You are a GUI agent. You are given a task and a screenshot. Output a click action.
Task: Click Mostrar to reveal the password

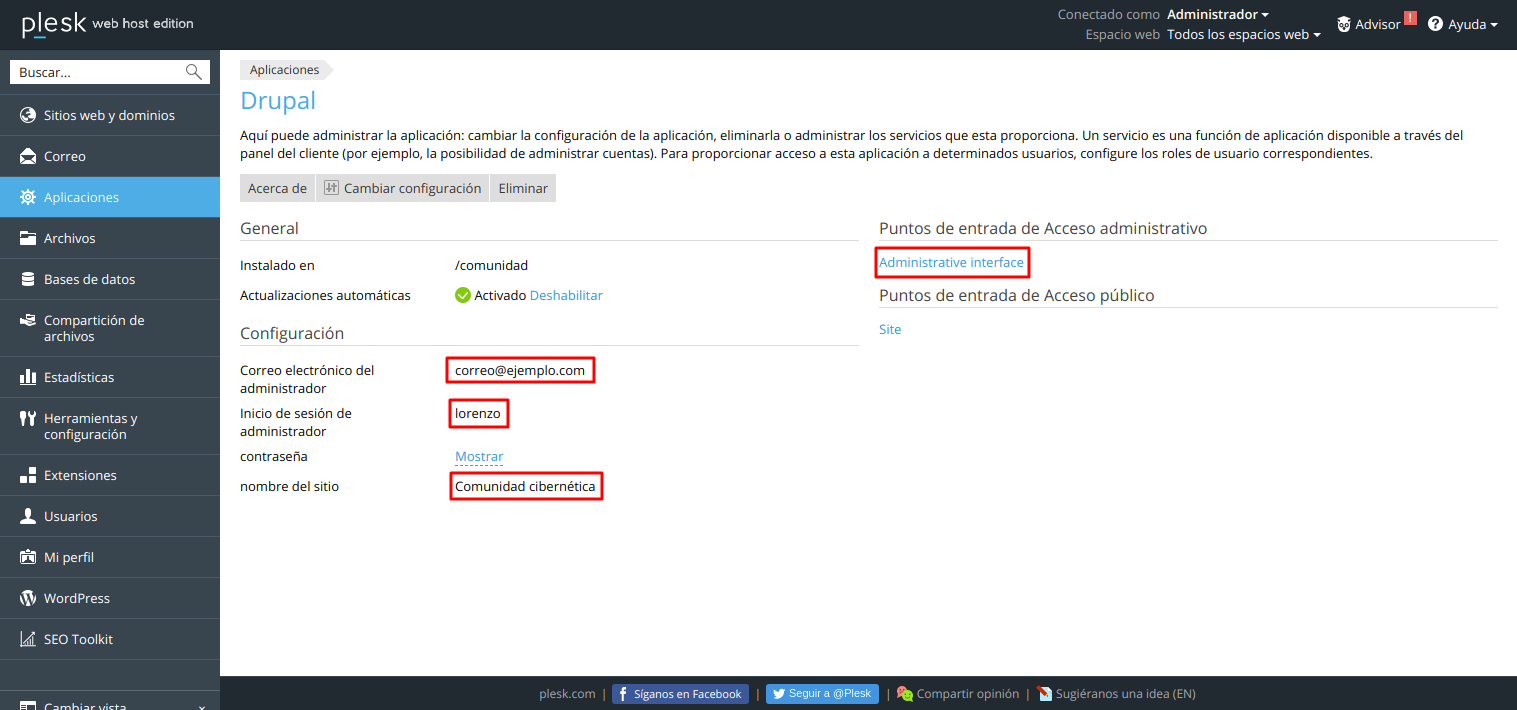(x=478, y=456)
